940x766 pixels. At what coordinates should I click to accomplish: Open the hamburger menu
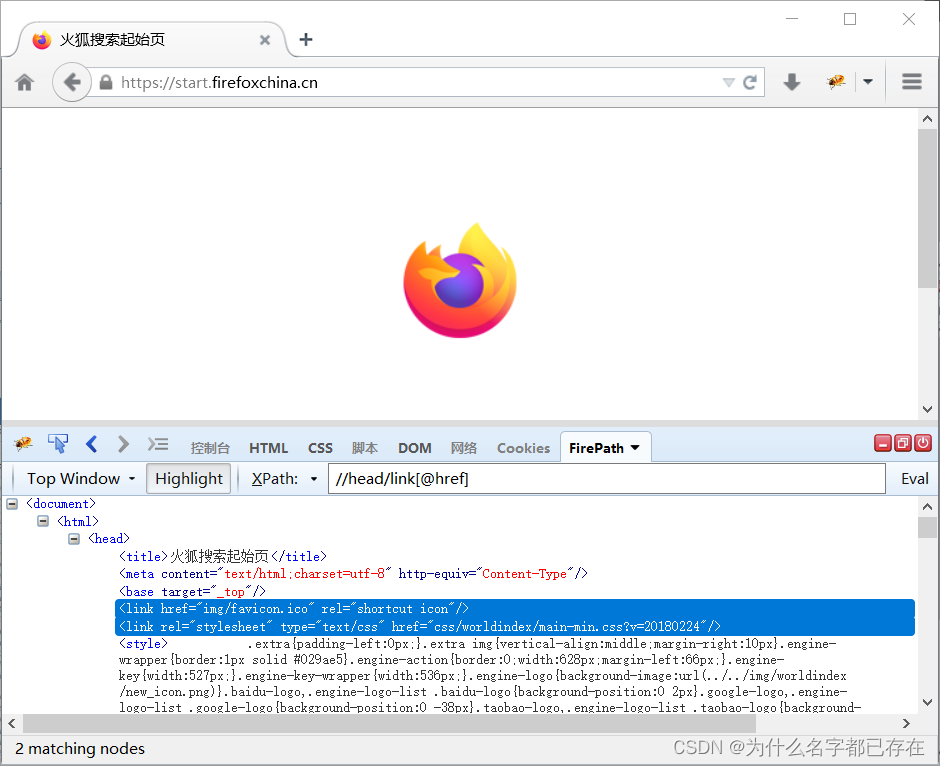pos(912,82)
